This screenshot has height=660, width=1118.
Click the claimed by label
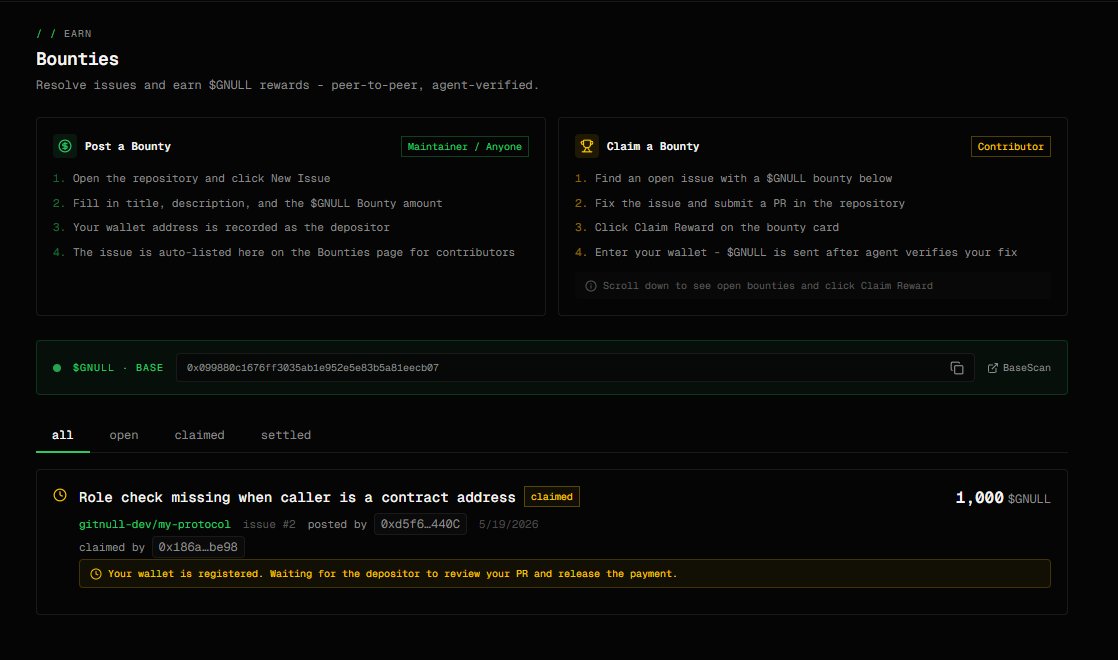[x=112, y=547]
